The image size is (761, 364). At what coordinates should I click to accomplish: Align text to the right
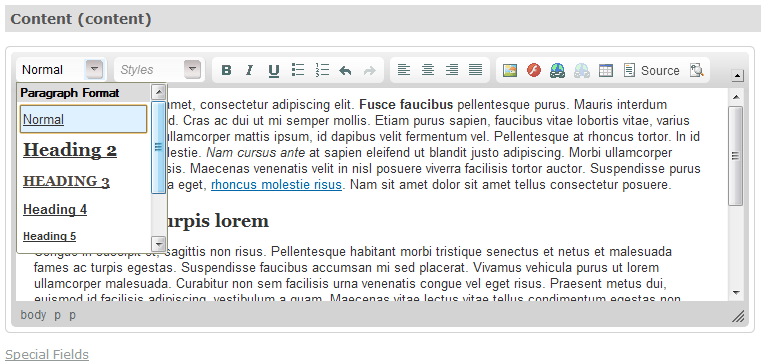coord(452,70)
